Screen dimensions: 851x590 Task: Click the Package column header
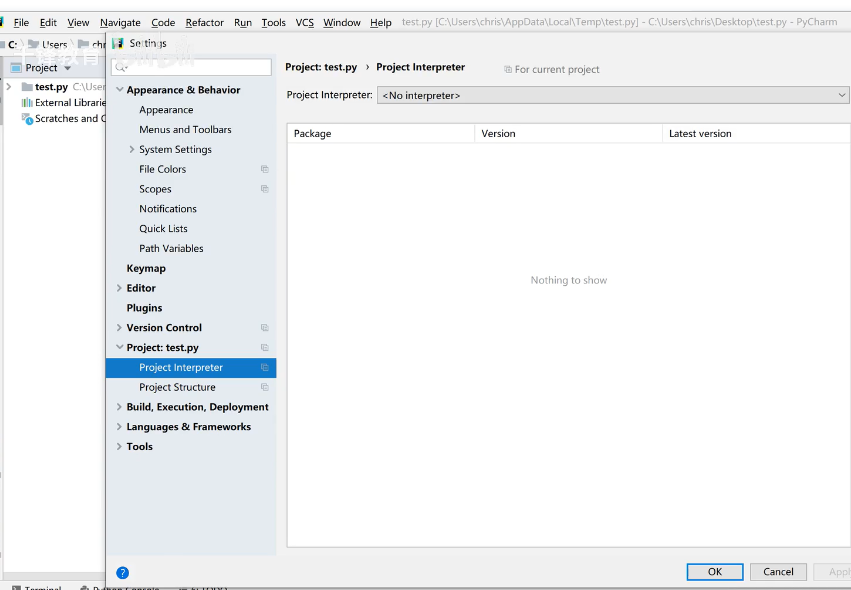(x=381, y=134)
